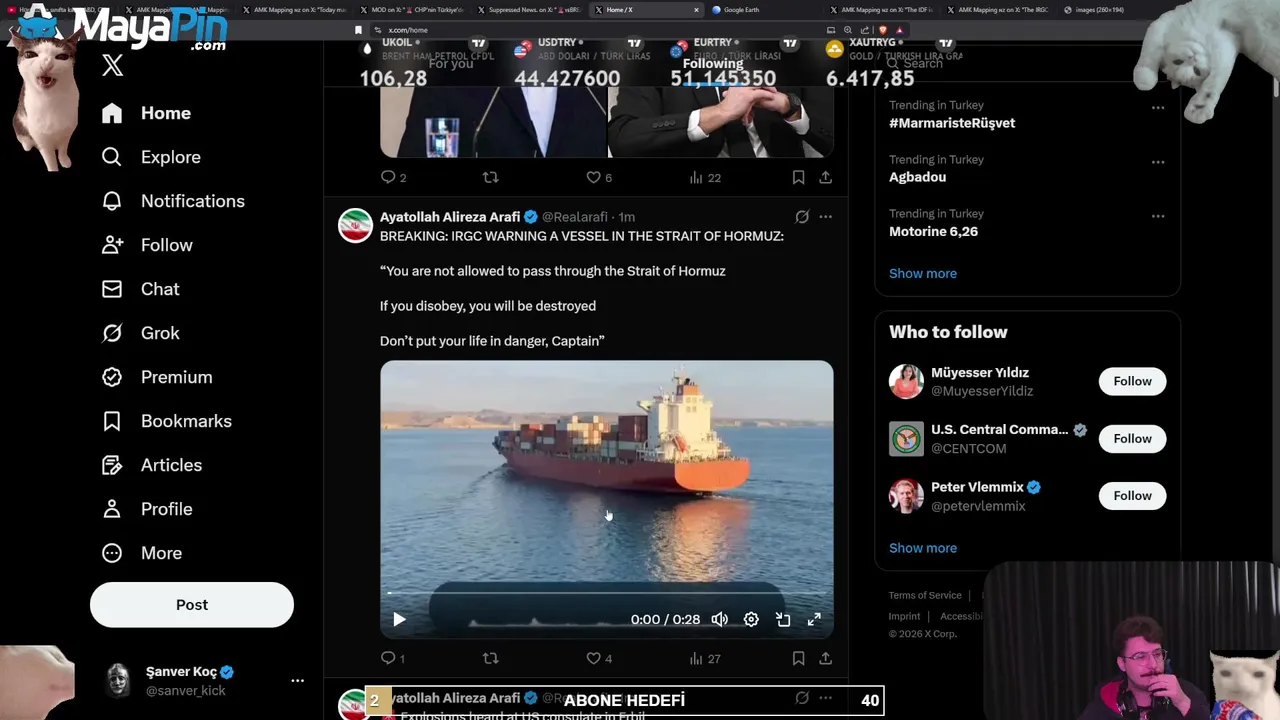Bookmark the IRGC warning tweet
The image size is (1280, 720).
click(798, 658)
